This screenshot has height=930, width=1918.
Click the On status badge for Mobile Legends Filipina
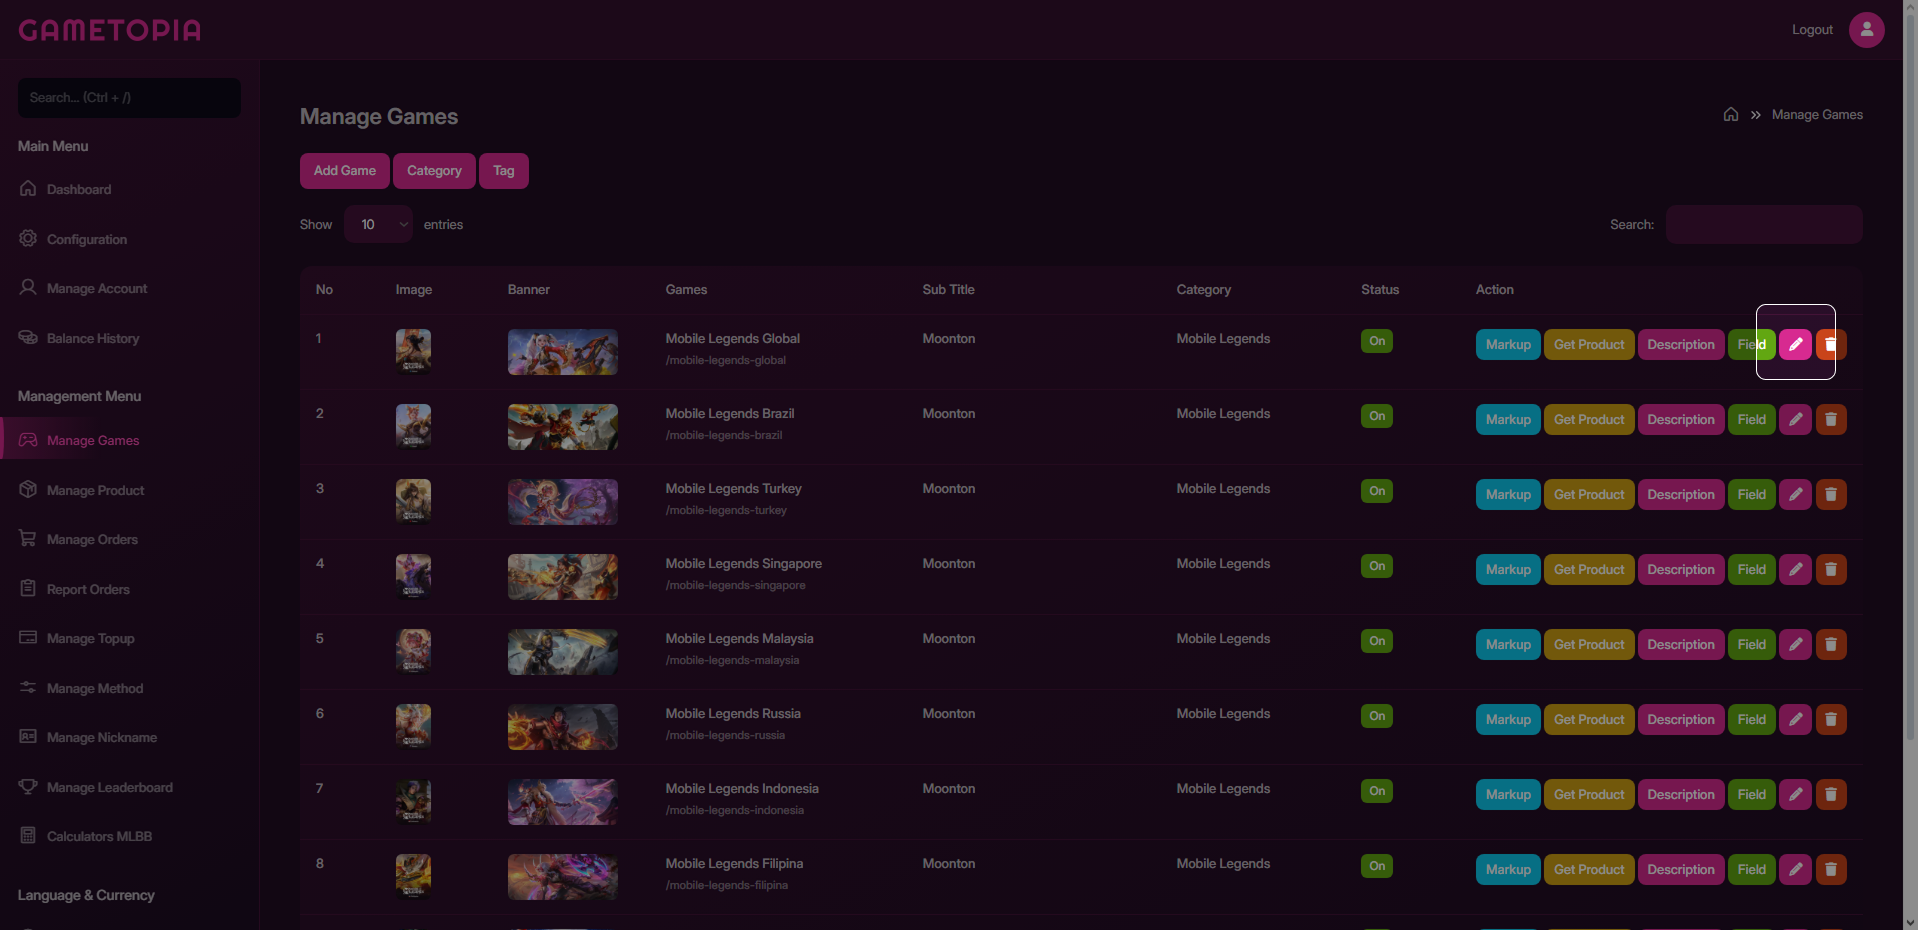1377,866
